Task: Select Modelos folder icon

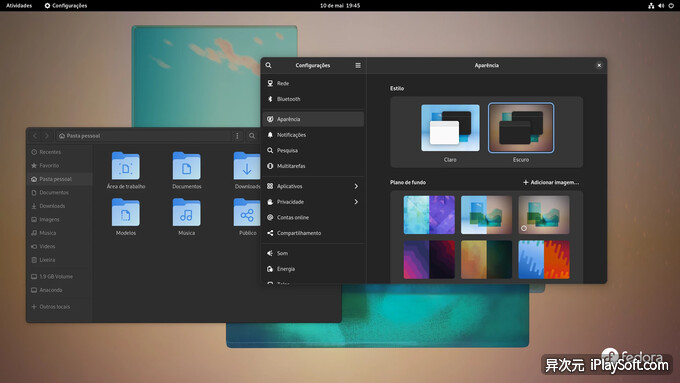Action: 126,212
